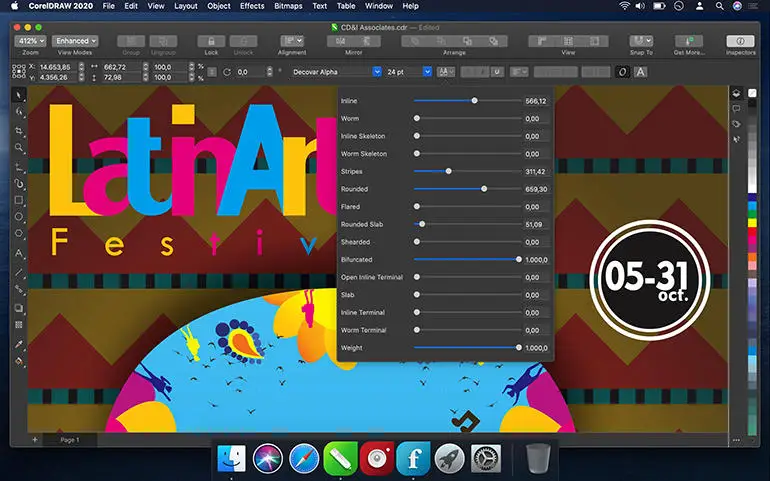Select the Crop tool
The image size is (770, 481).
coord(19,131)
